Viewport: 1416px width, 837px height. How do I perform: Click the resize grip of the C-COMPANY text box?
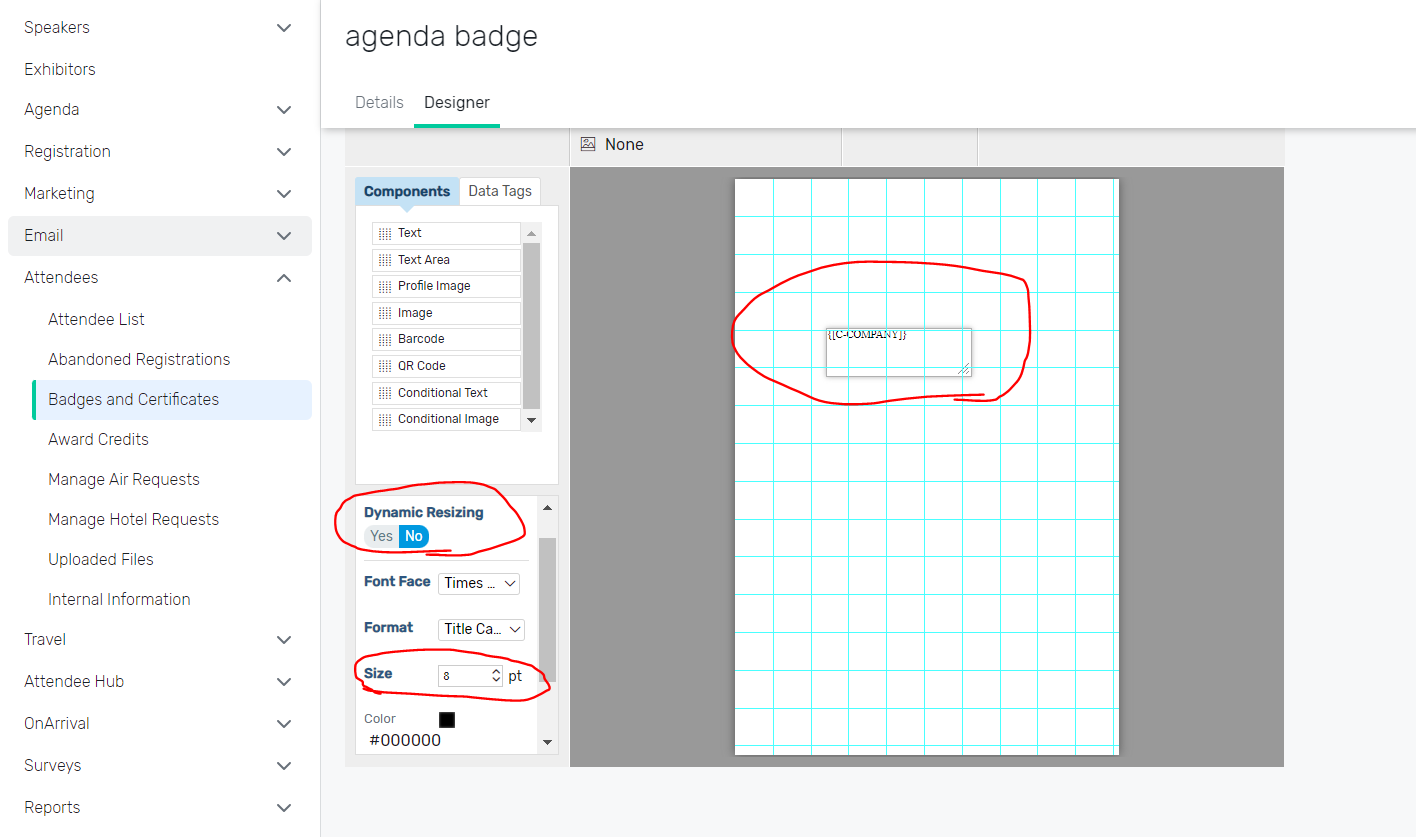pos(964,369)
